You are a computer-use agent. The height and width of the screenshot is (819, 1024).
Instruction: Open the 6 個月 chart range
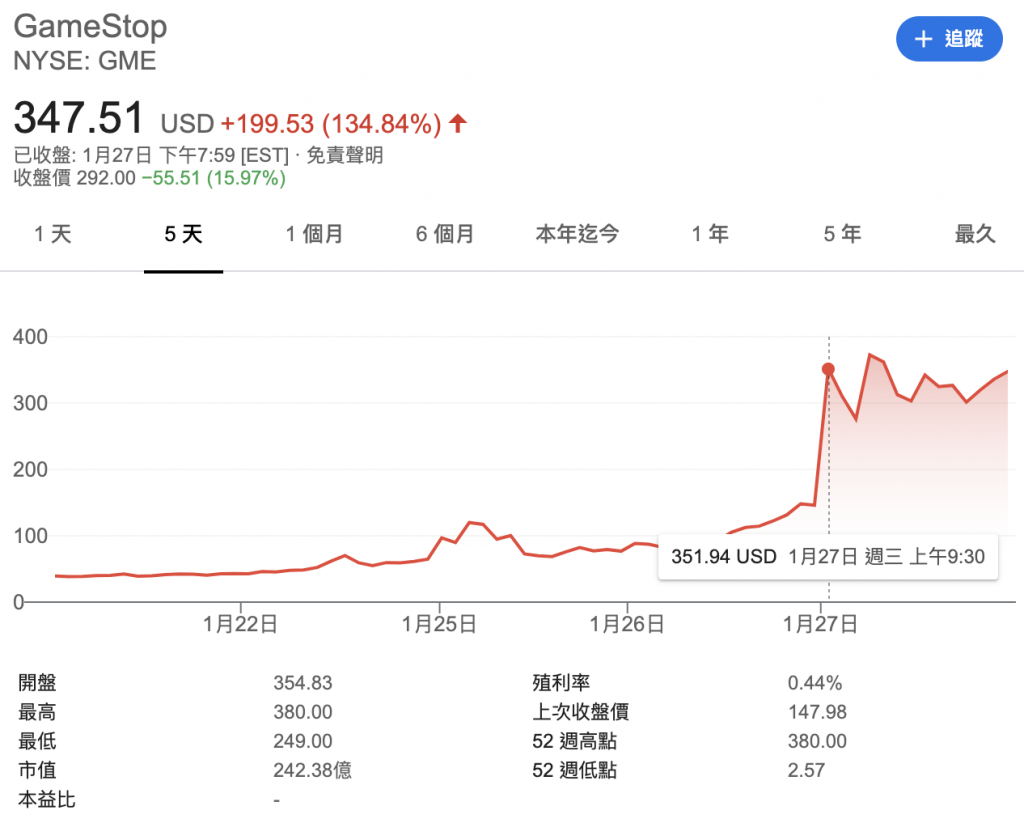(443, 234)
